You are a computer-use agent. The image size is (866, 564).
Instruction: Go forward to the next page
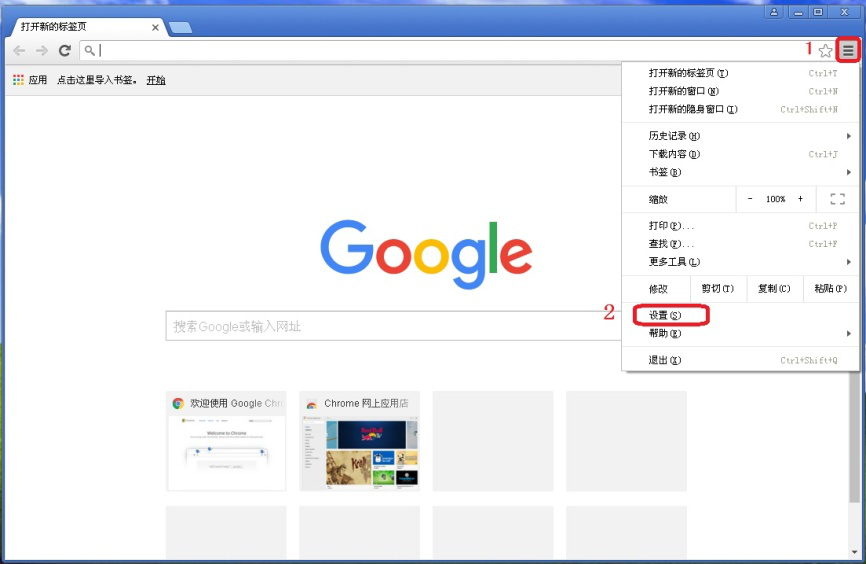click(x=42, y=51)
